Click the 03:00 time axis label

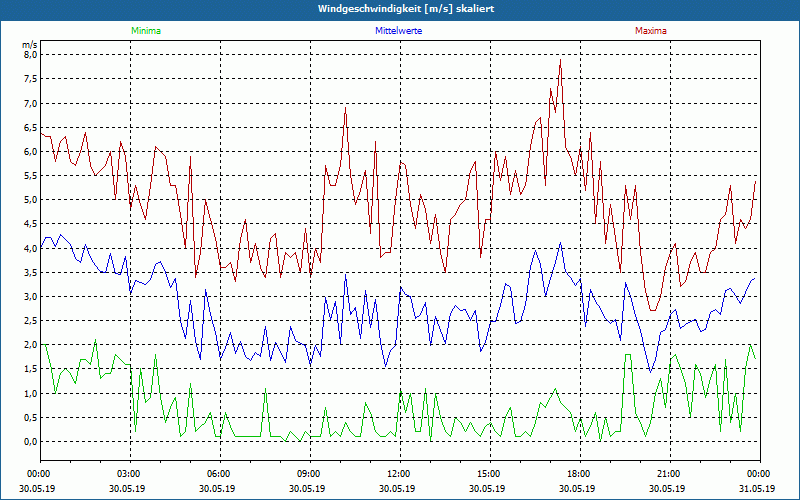click(x=131, y=474)
